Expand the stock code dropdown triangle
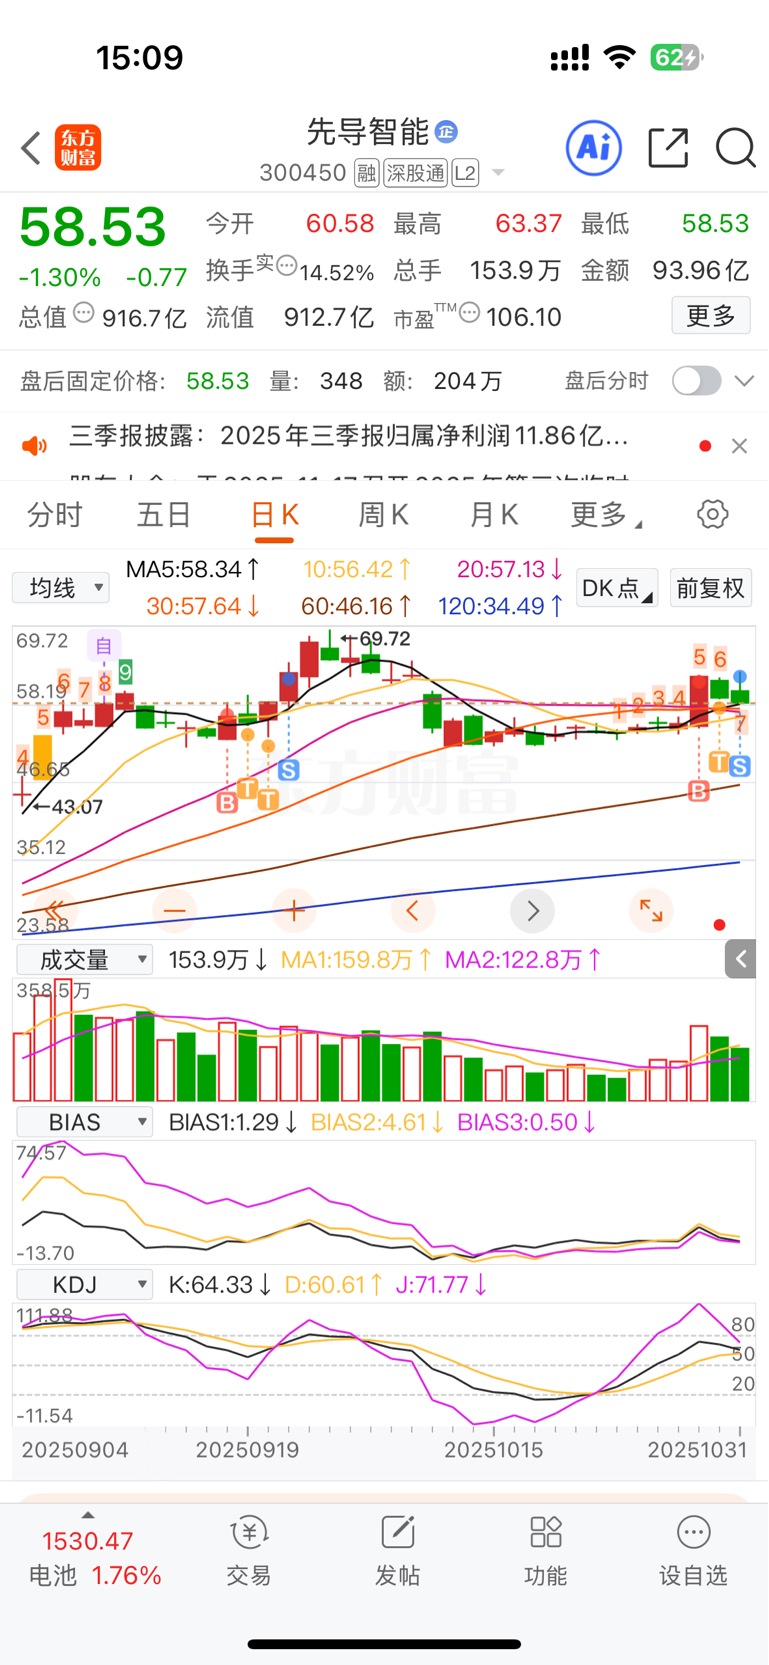Screen dimensions: 769x1665 click(x=498, y=173)
